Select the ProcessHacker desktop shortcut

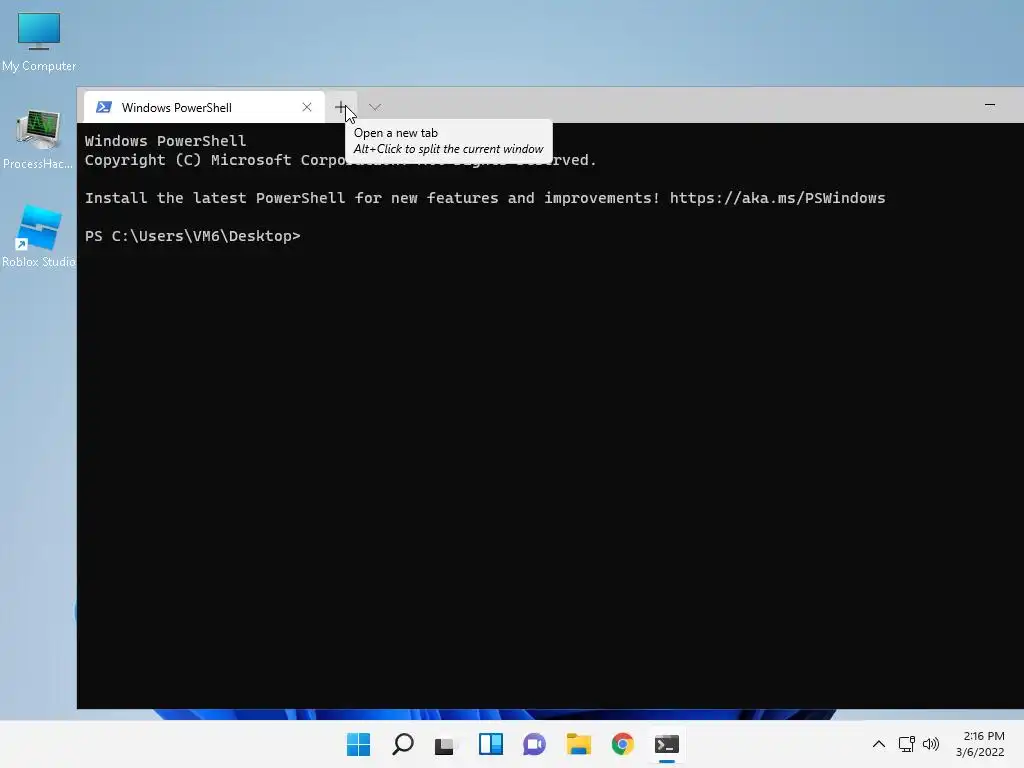(x=39, y=139)
